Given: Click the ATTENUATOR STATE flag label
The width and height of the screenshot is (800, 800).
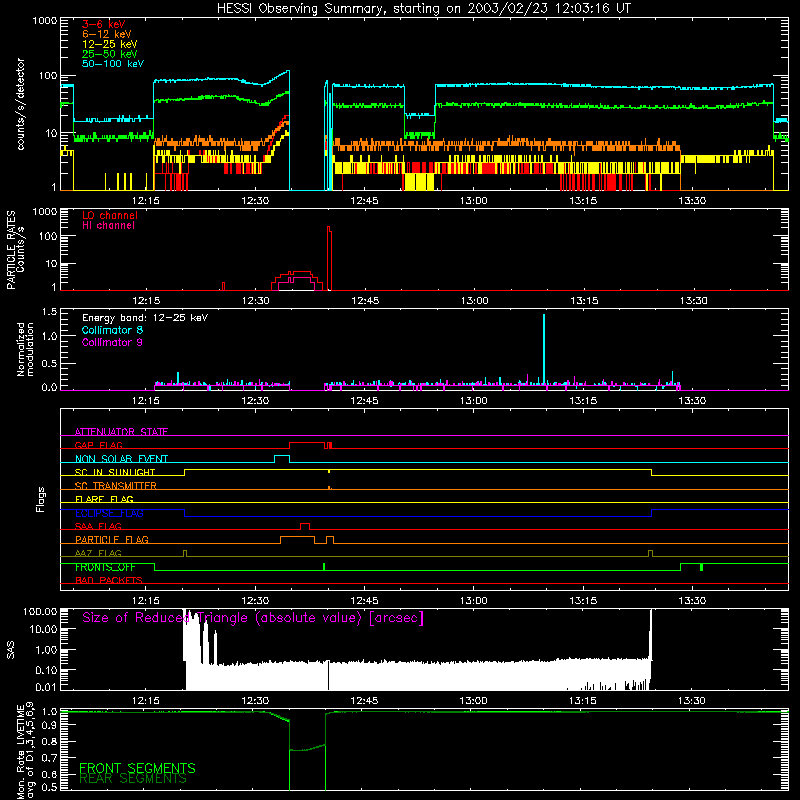Looking at the screenshot, I should click(x=121, y=432).
